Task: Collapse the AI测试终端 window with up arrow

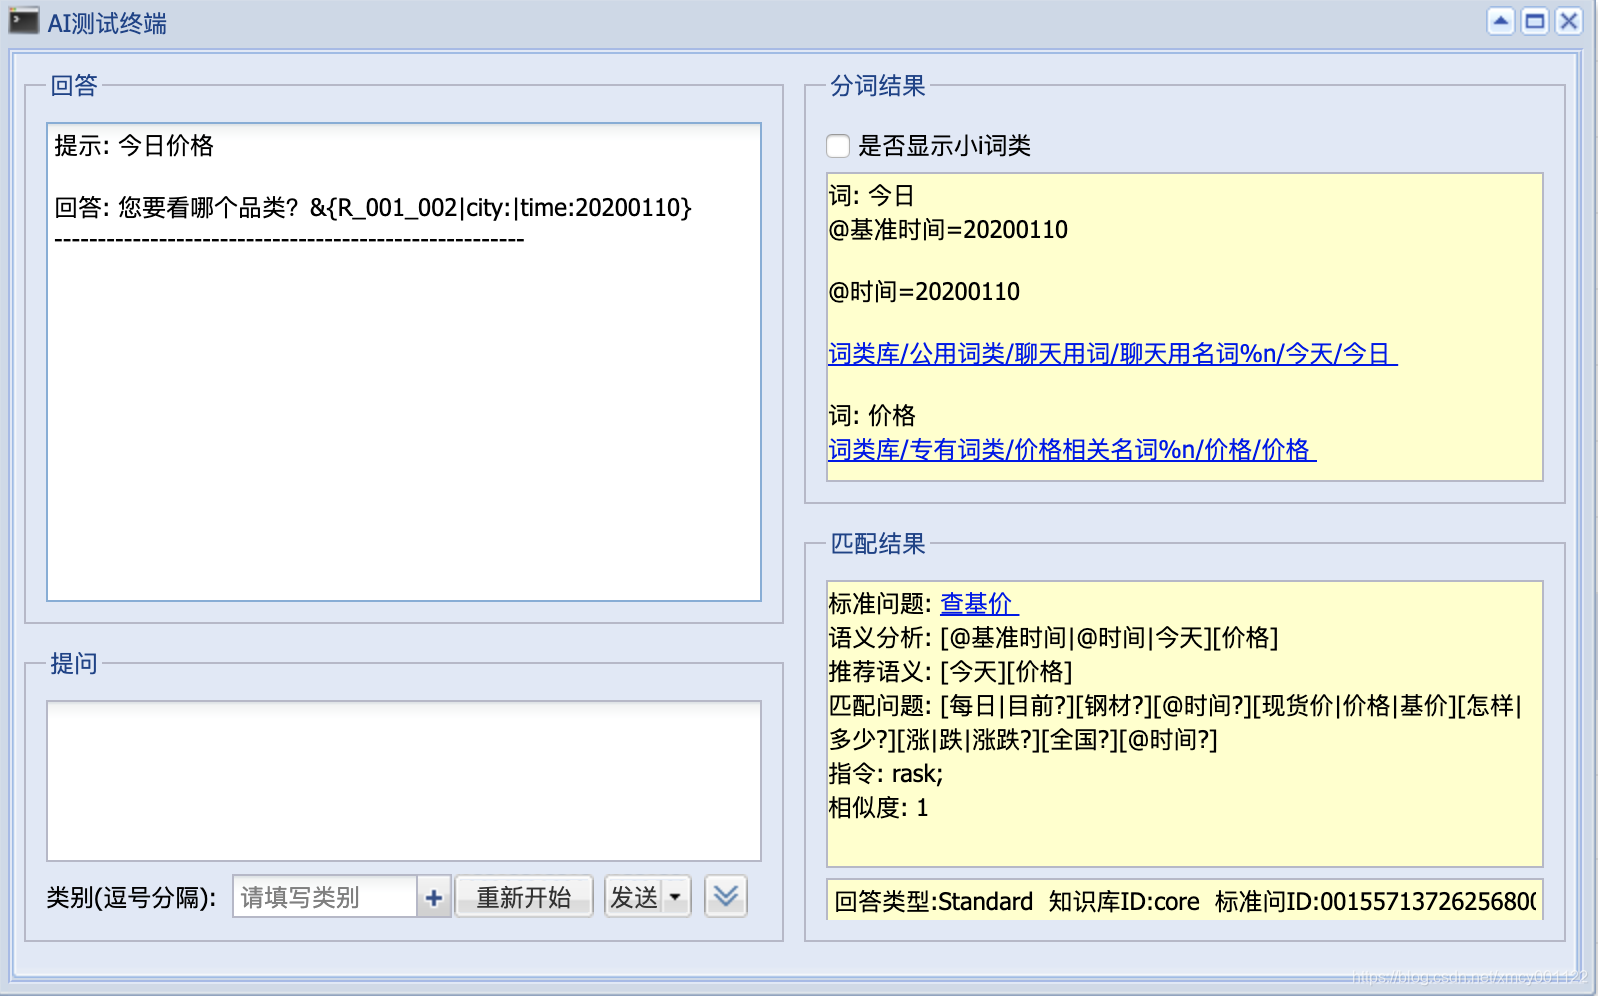Action: (x=1501, y=21)
